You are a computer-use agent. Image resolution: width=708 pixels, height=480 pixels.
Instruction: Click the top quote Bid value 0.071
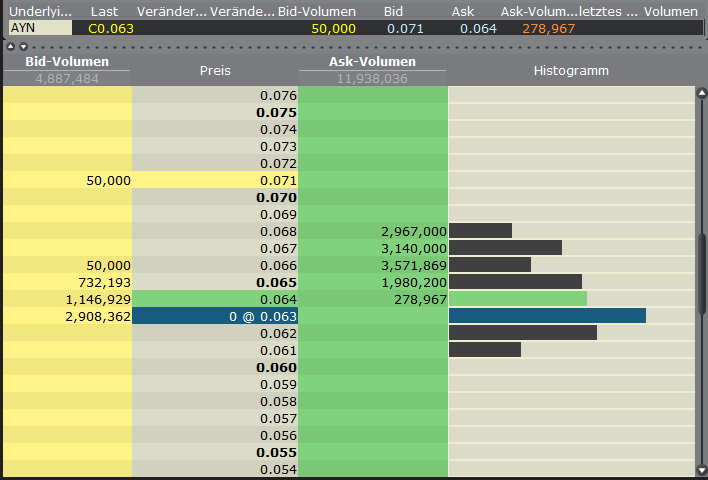[x=406, y=28]
